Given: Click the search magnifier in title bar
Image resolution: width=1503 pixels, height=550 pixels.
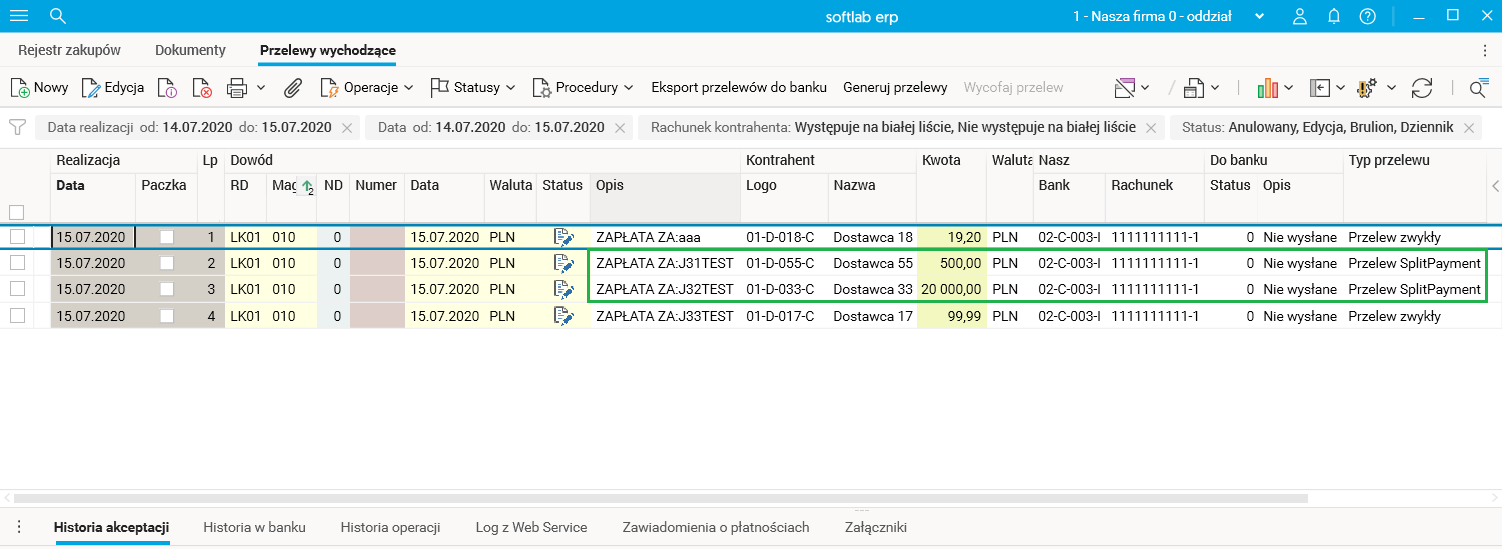Looking at the screenshot, I should pyautogui.click(x=58, y=16).
